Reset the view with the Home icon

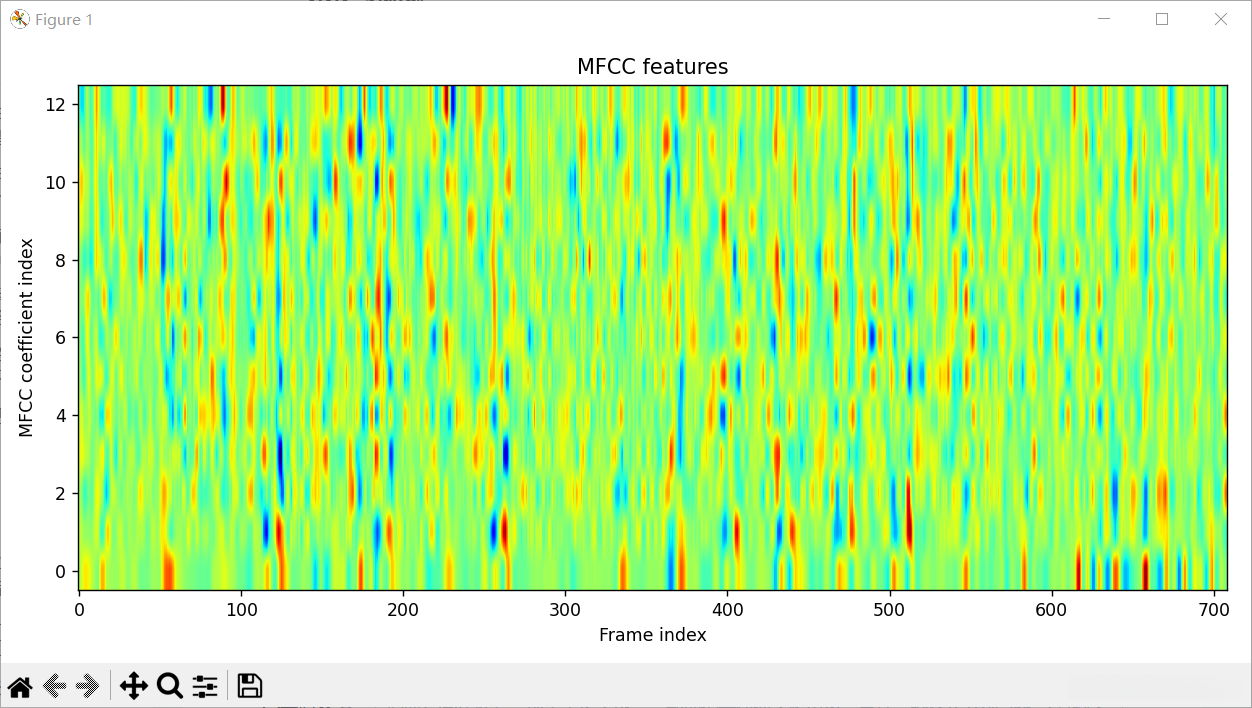click(20, 686)
